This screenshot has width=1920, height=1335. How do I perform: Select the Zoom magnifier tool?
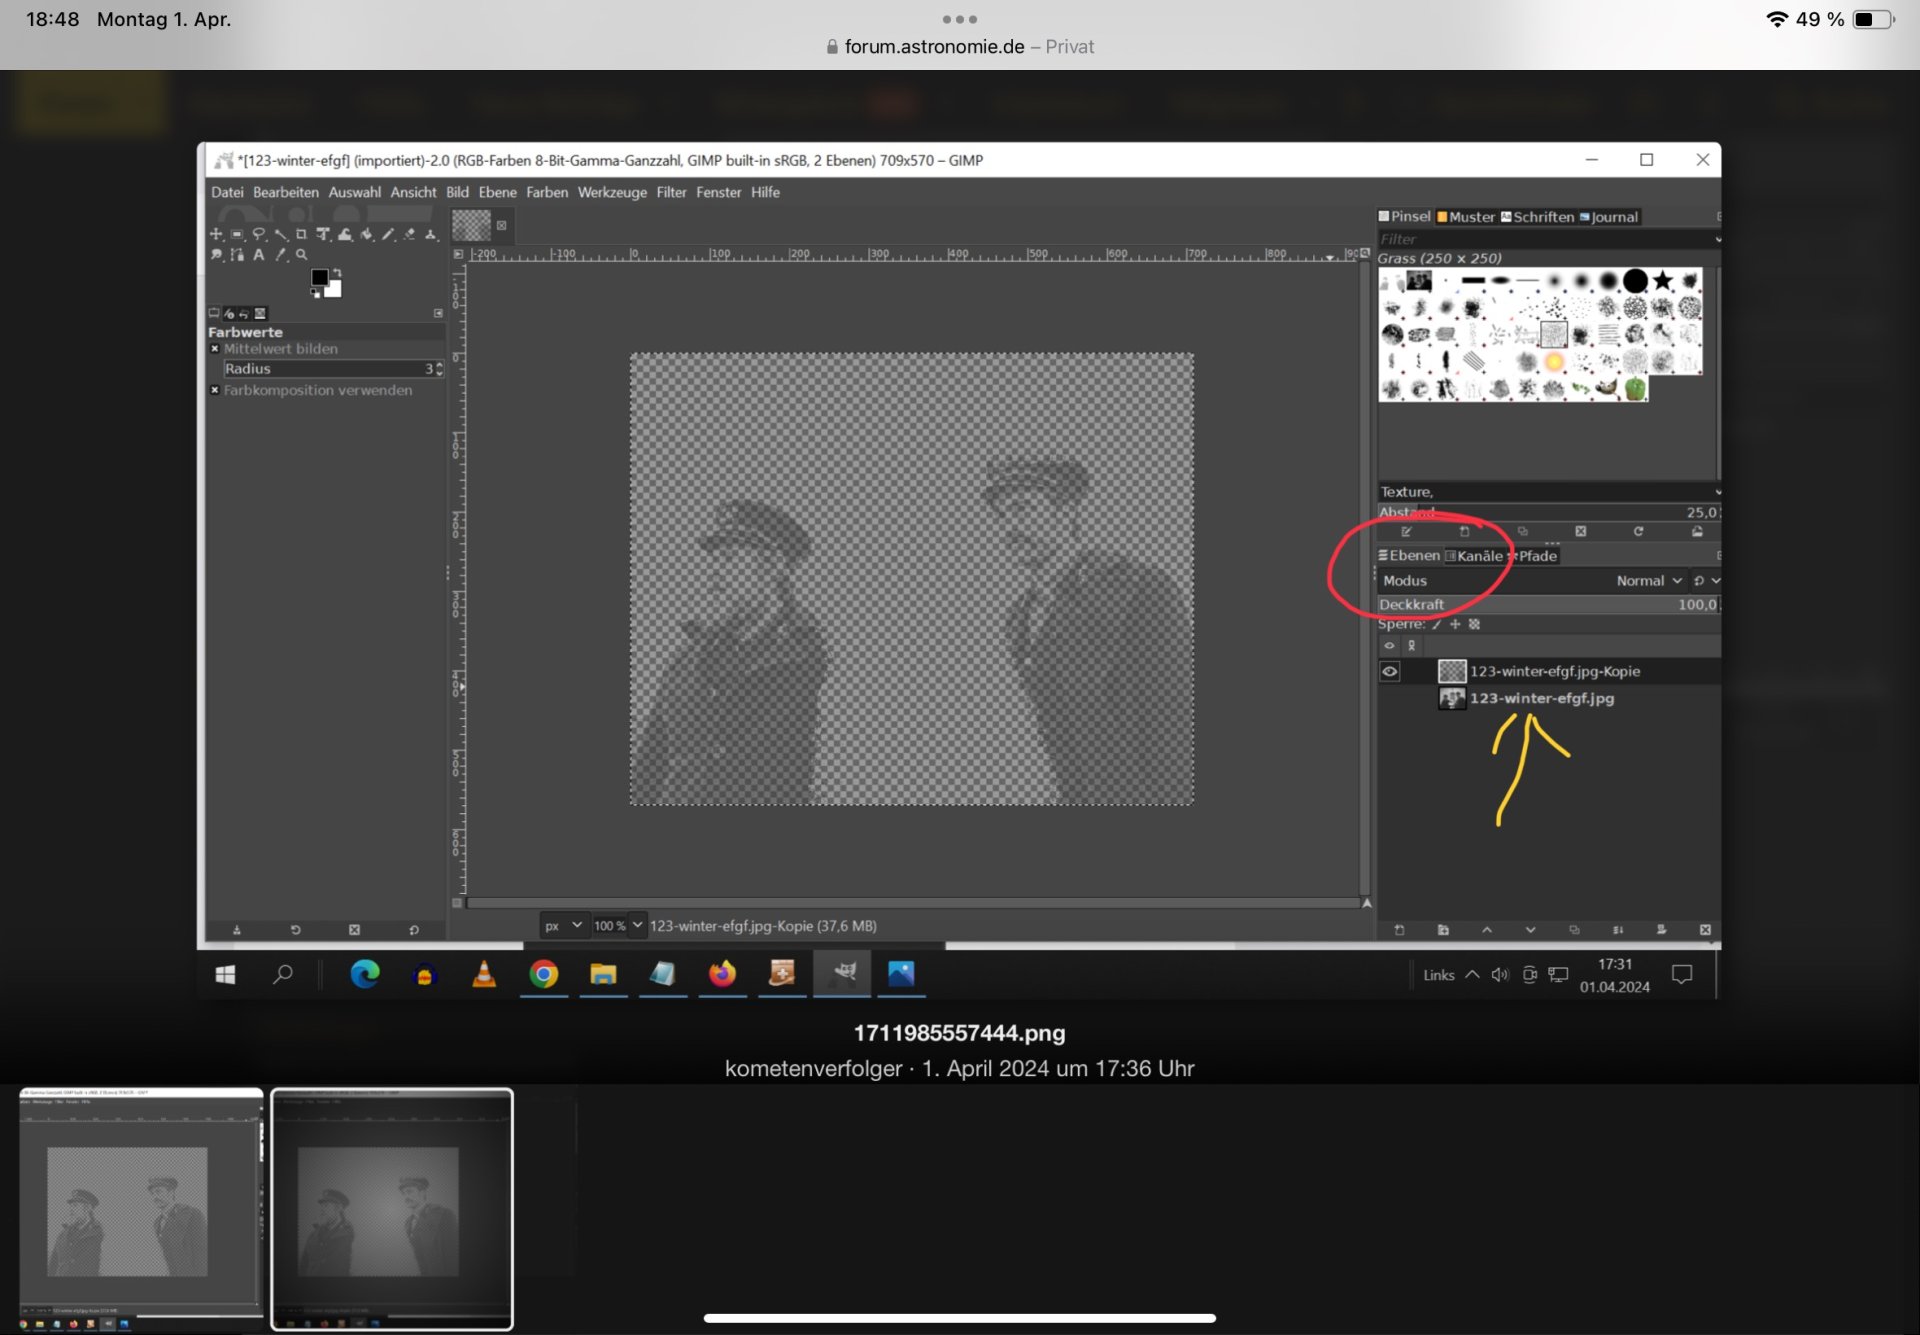pos(302,254)
